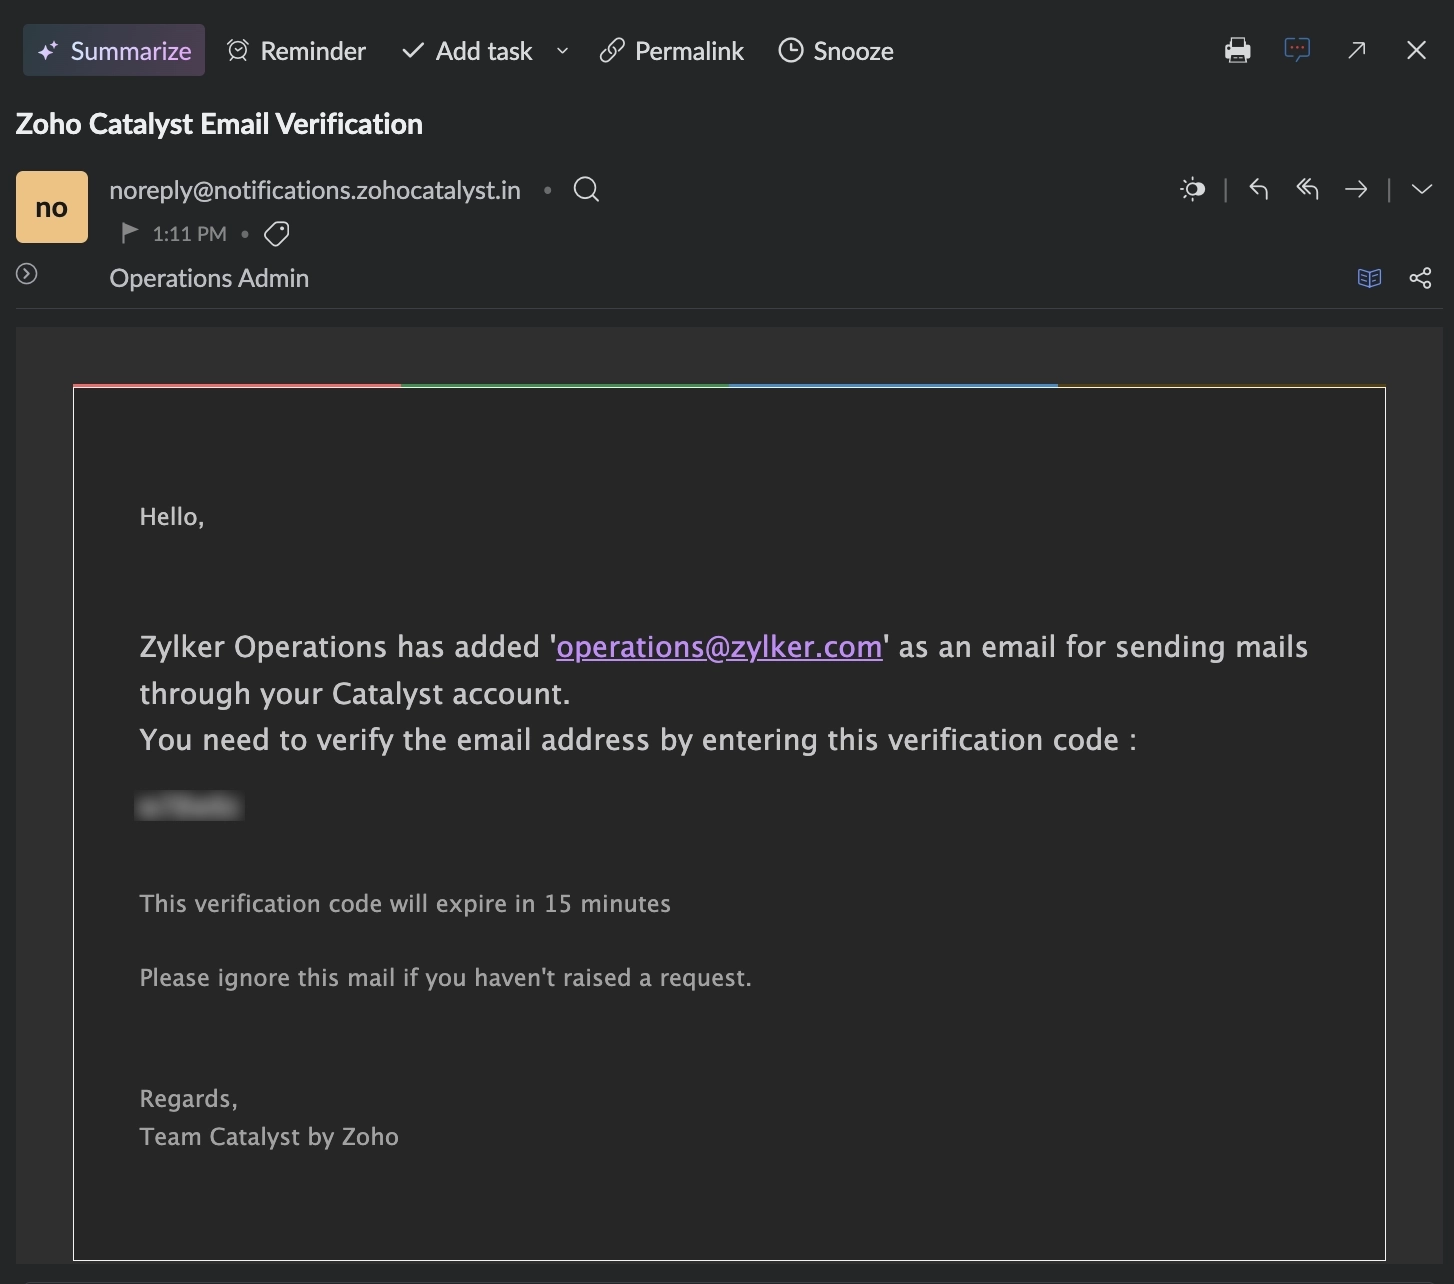Viewport: 1454px width, 1284px height.
Task: Click the 'Team Catalyst by Zoho' signature
Action: [269, 1137]
